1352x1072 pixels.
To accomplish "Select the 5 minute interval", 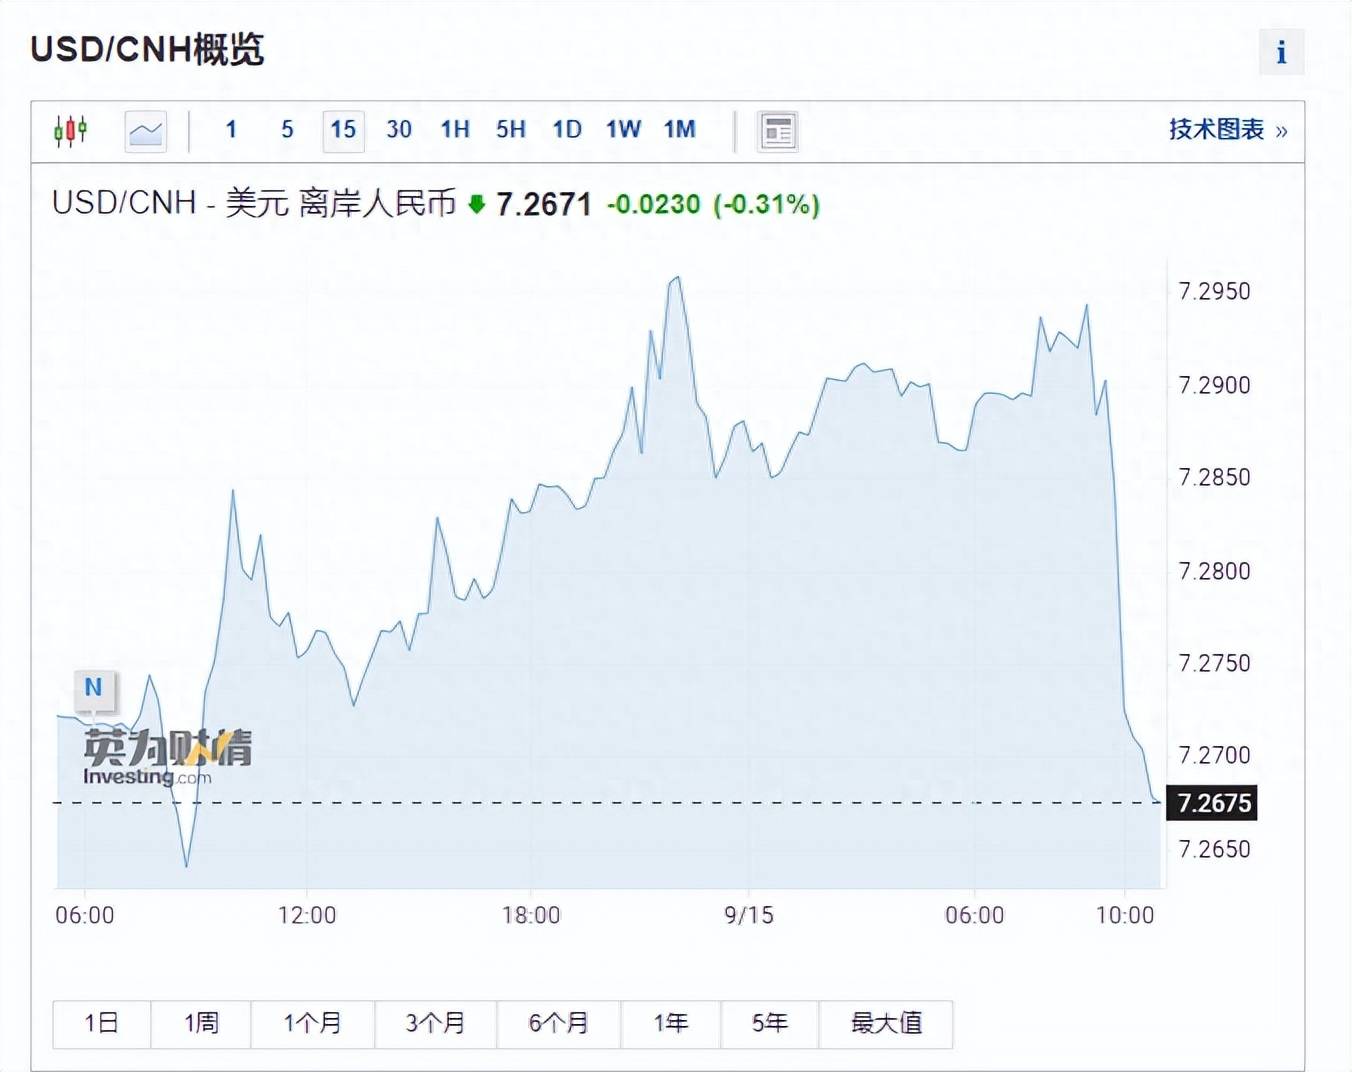I will [287, 130].
